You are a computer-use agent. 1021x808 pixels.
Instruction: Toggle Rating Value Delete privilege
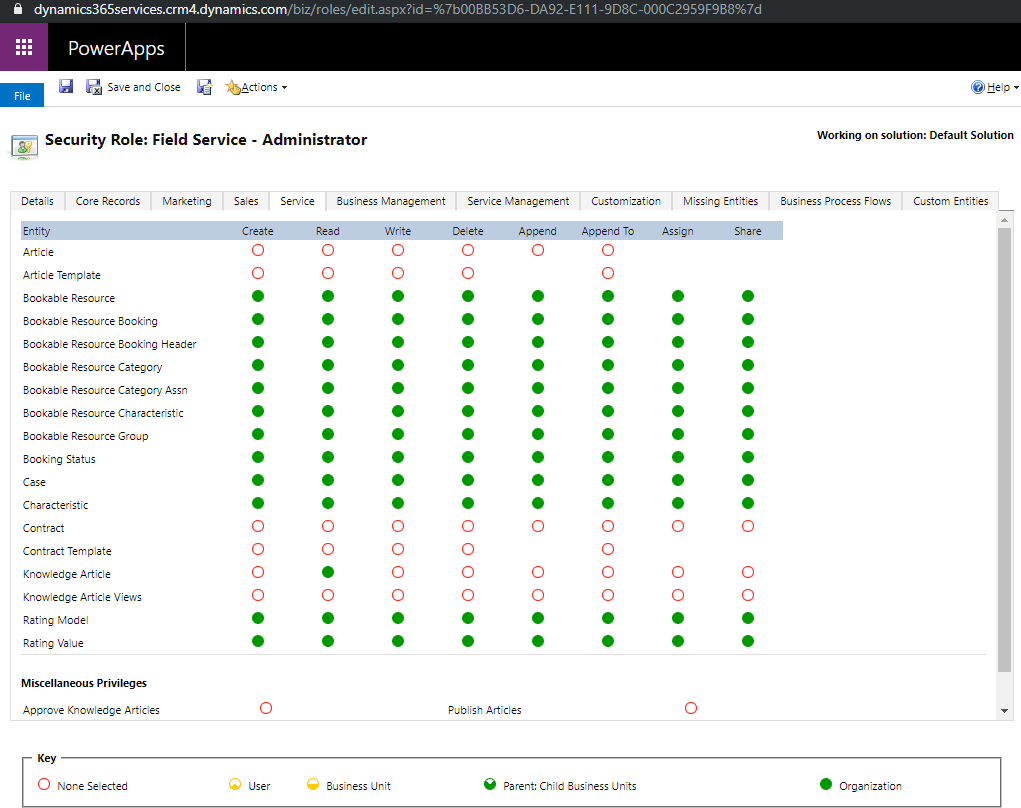[468, 641]
